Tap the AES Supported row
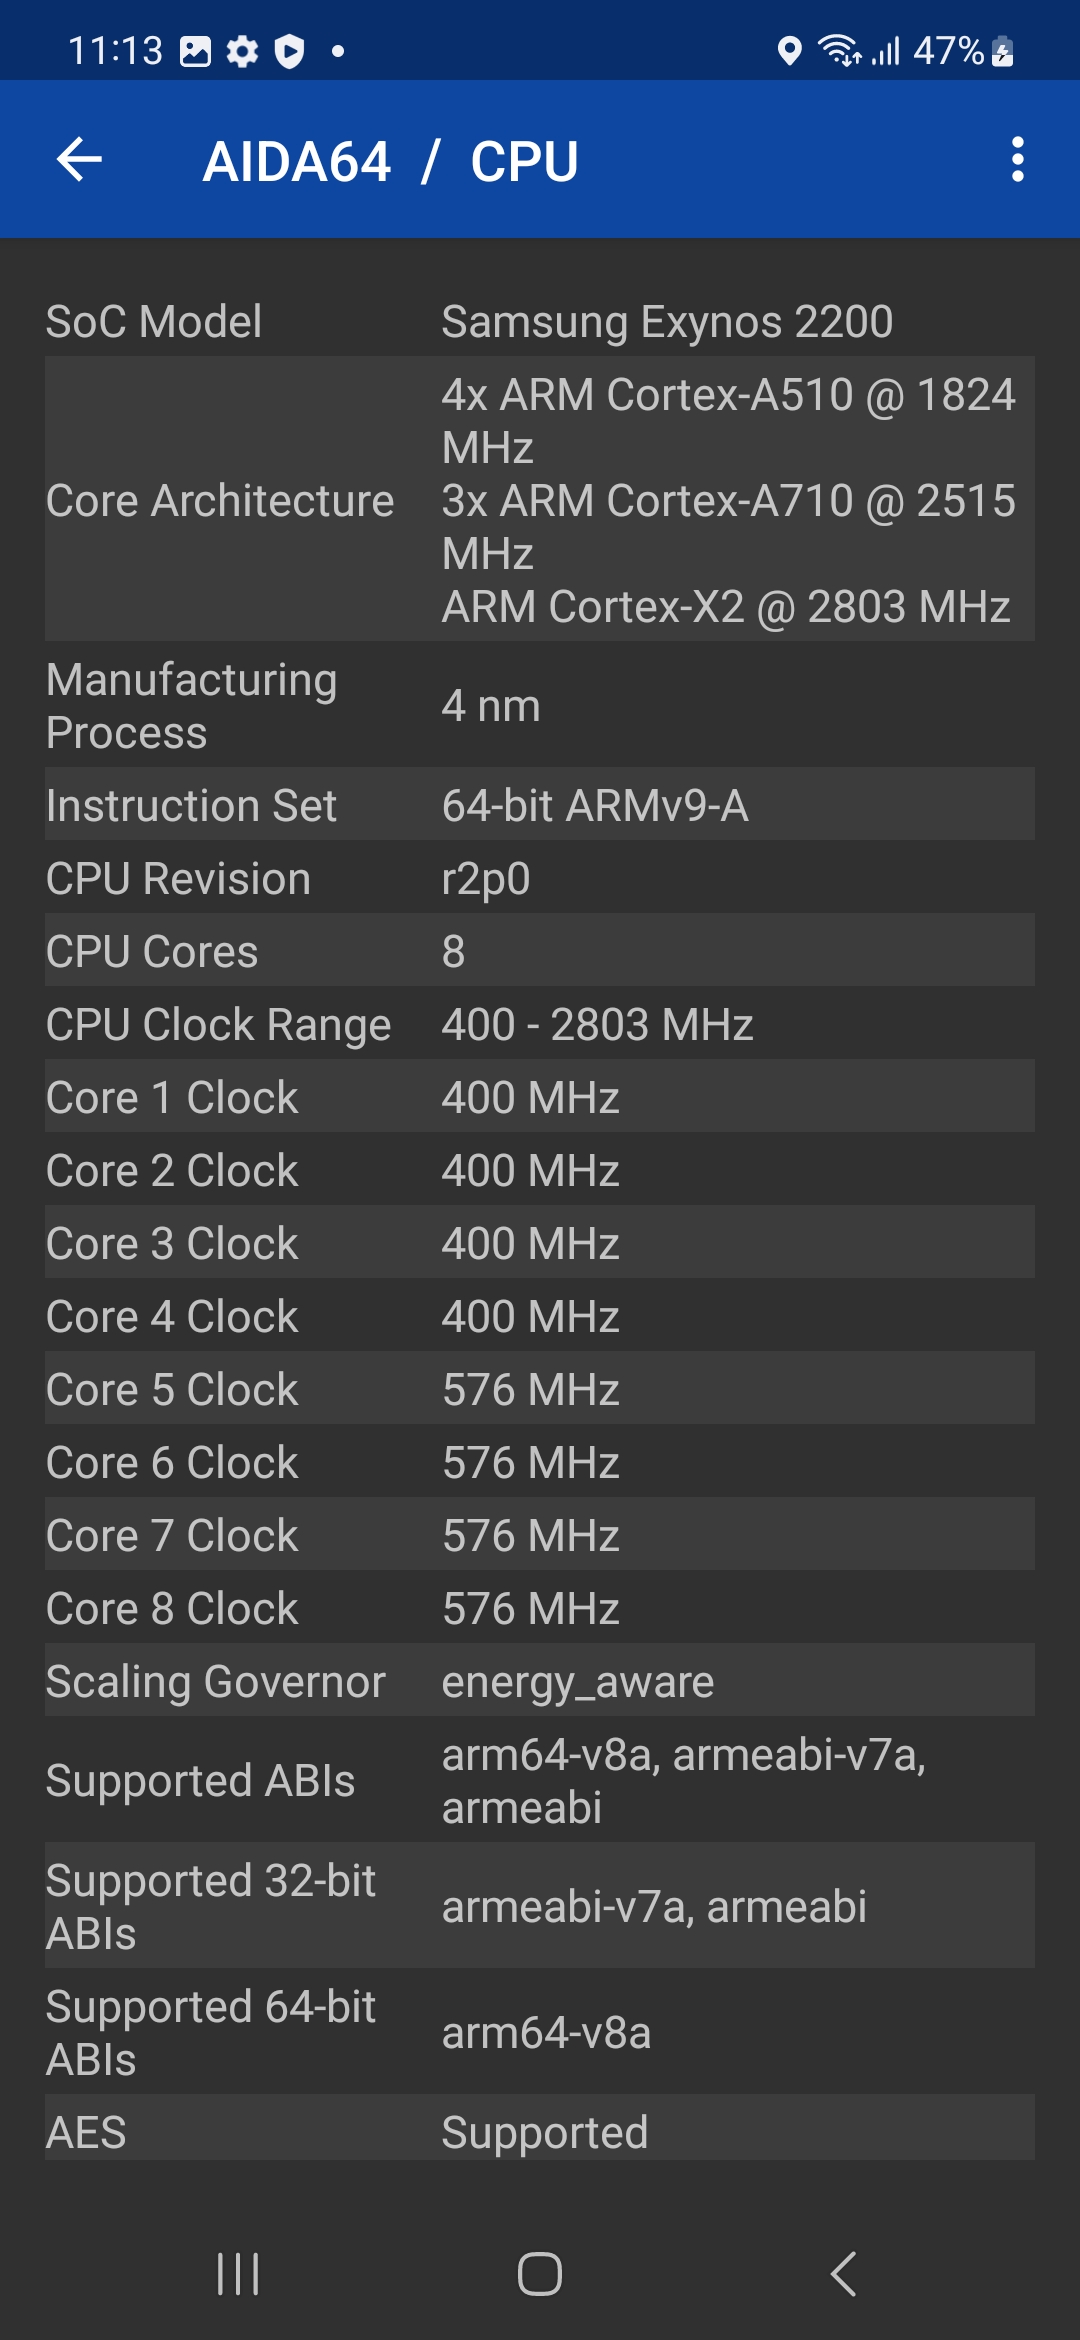 540,2132
